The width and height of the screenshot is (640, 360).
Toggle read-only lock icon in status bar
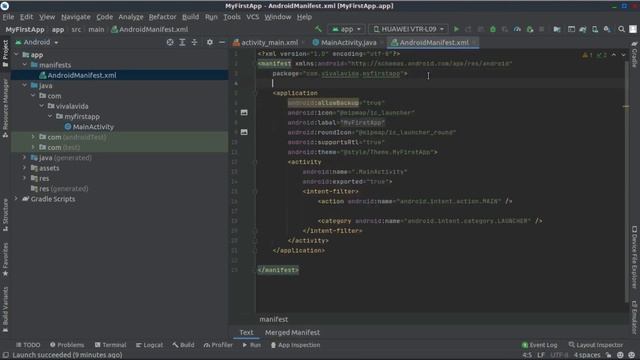608,355
